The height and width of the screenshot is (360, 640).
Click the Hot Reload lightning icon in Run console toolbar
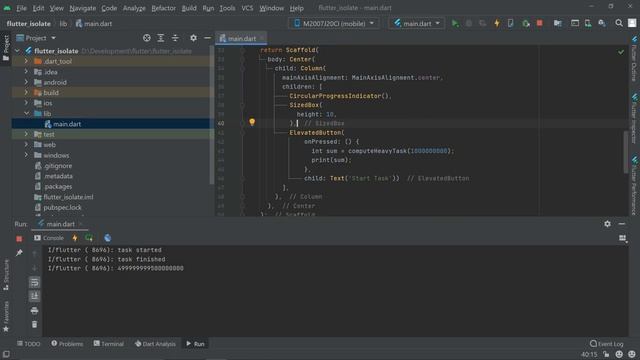[x=75, y=238]
